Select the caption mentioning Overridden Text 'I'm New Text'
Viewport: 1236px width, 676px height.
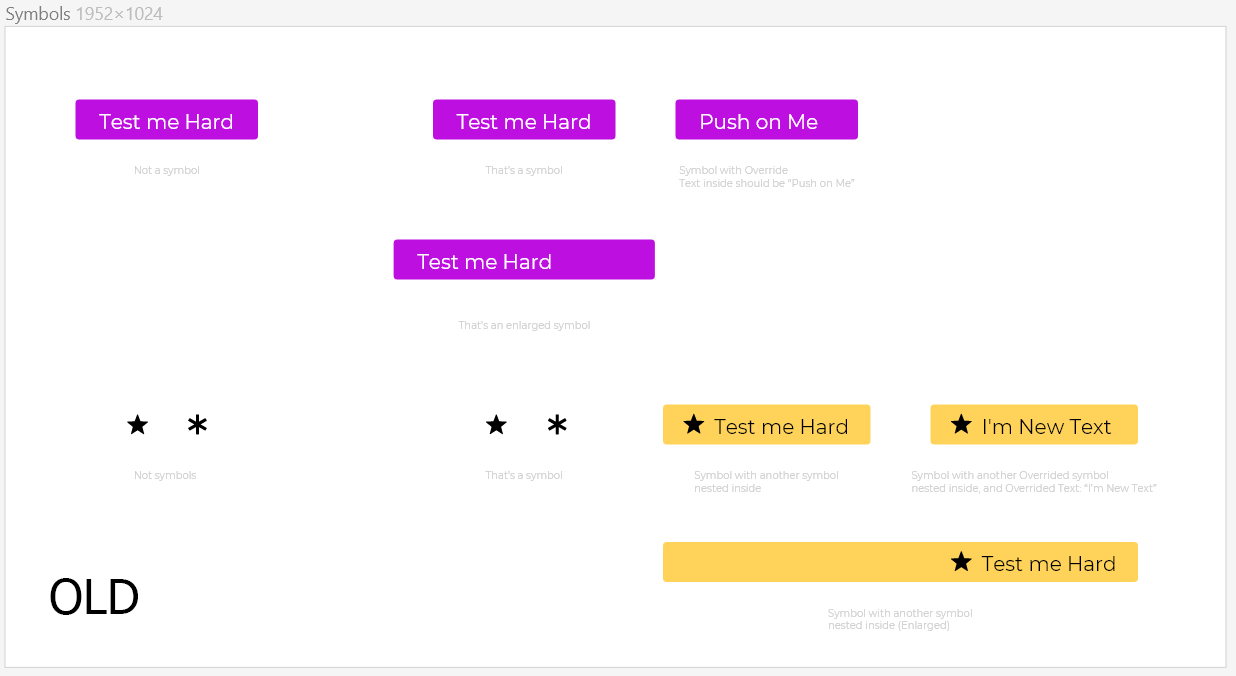pos(1034,482)
